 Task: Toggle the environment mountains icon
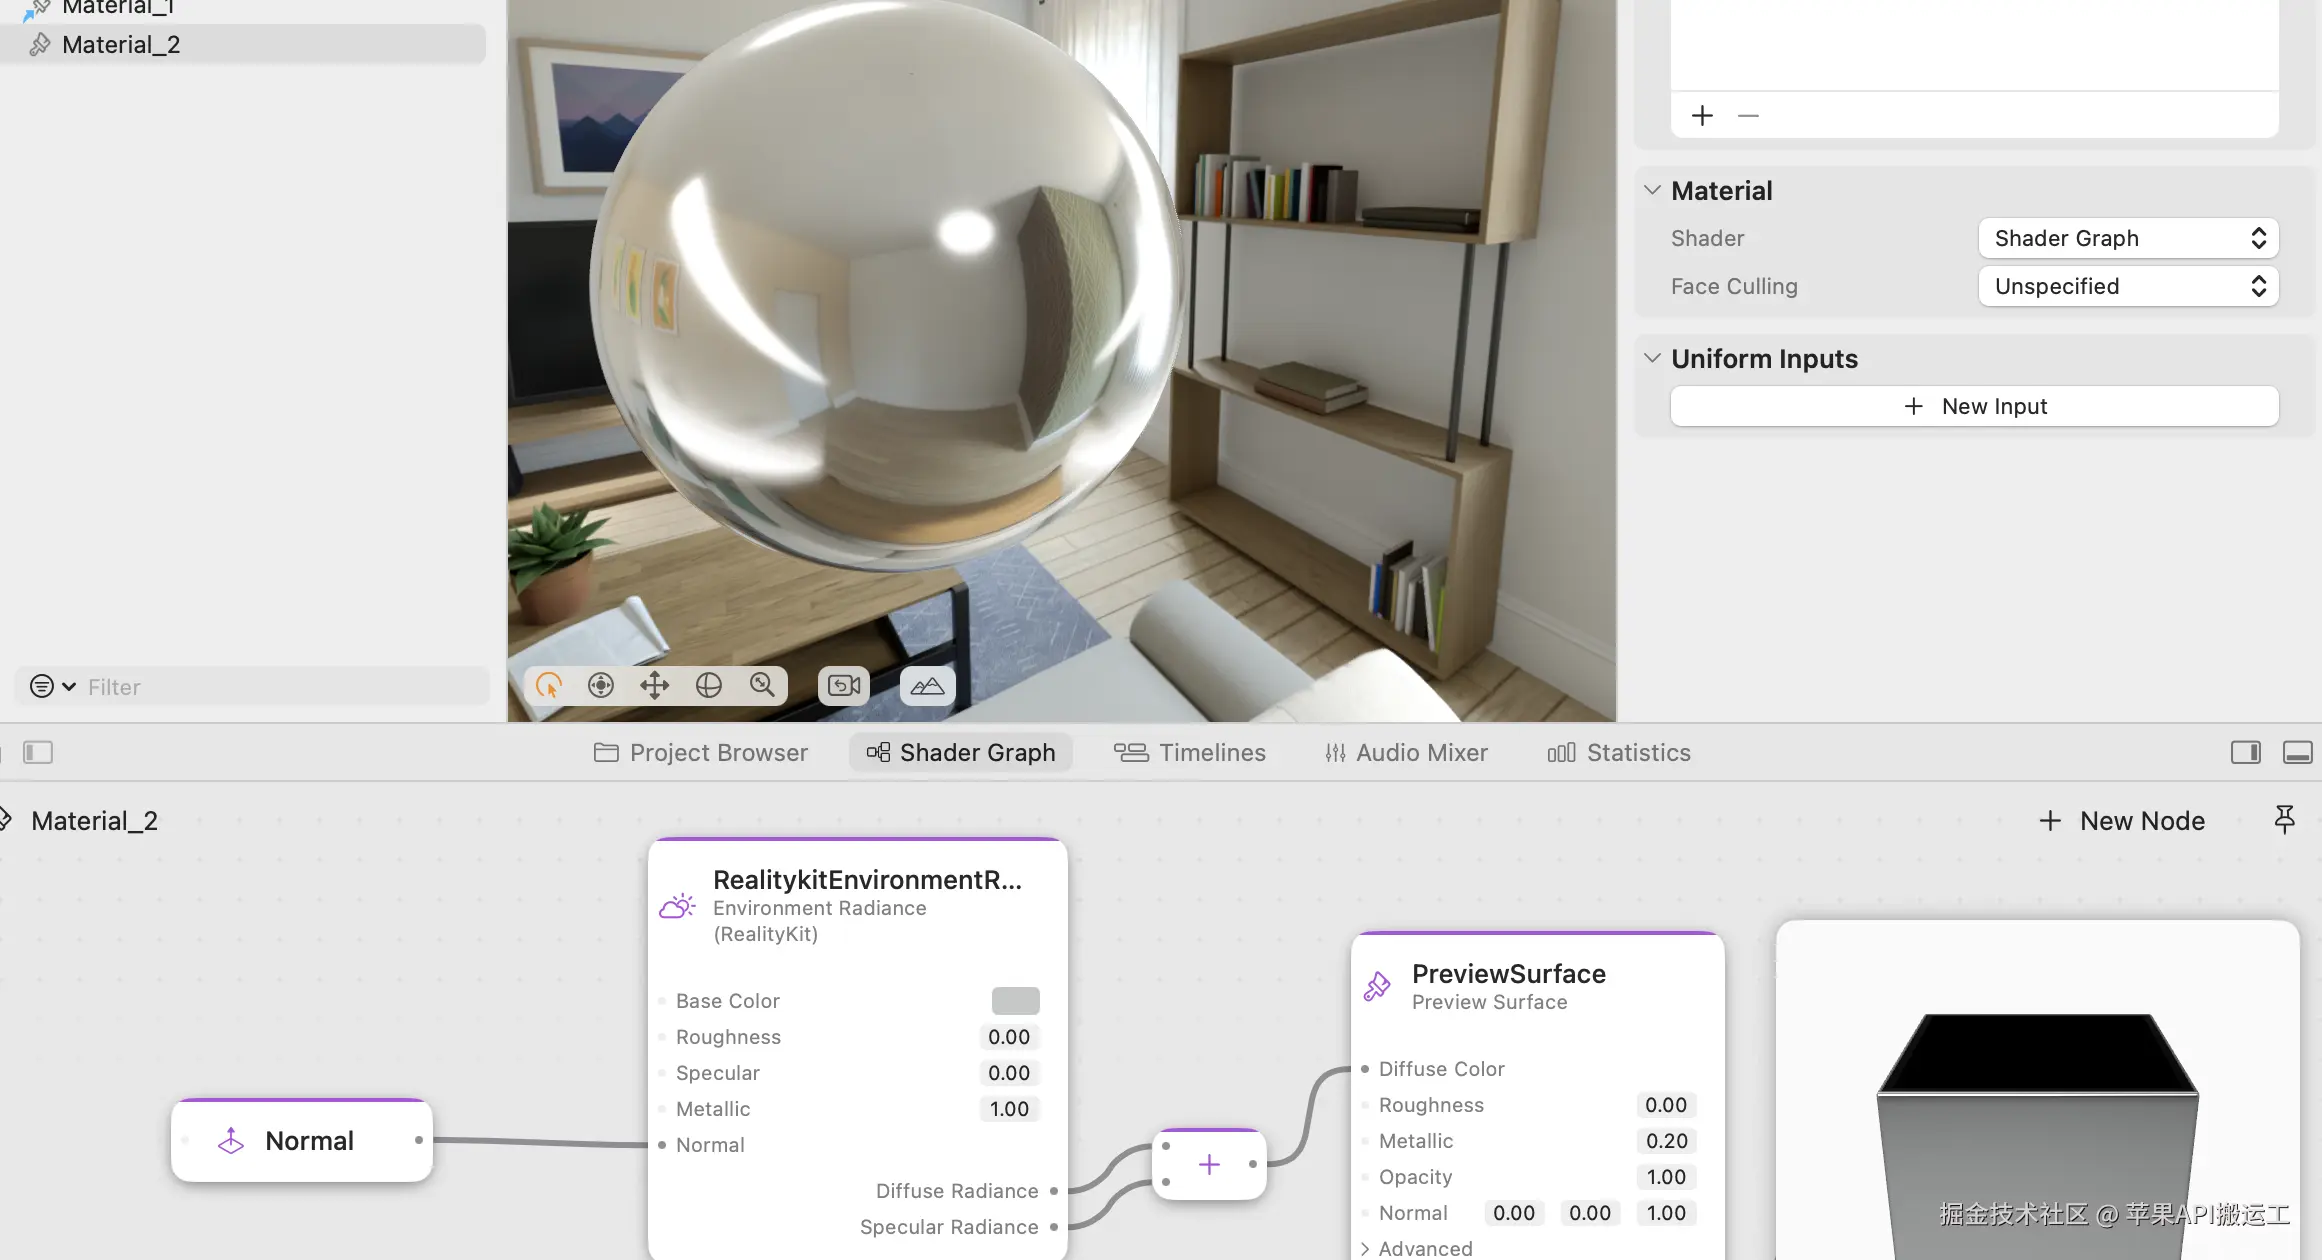(x=927, y=686)
